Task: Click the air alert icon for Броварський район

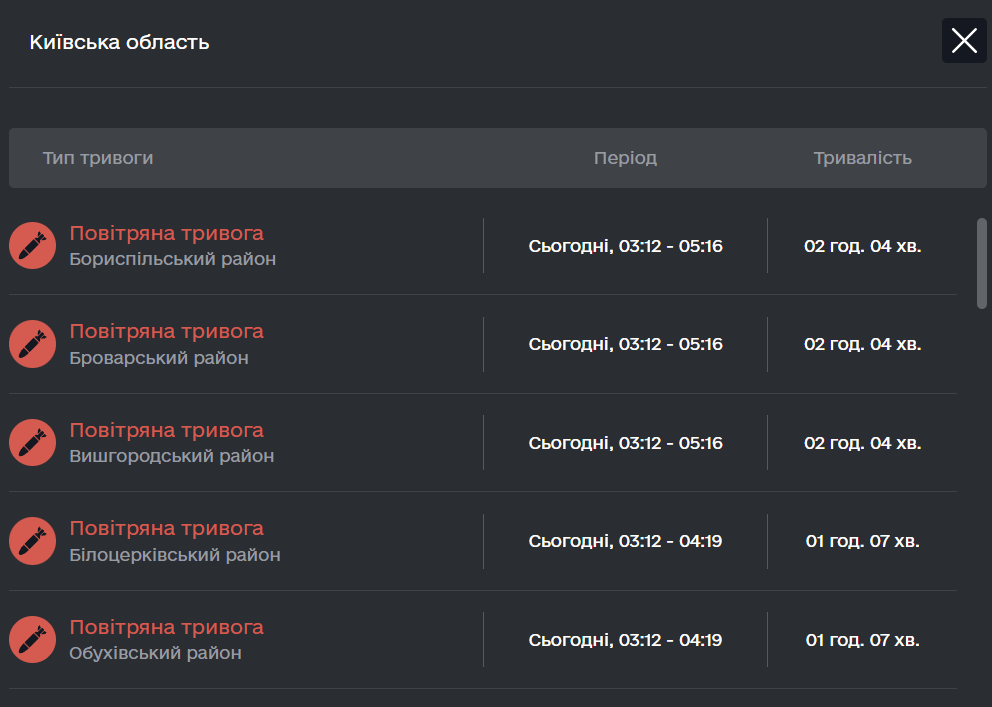Action: coord(32,344)
